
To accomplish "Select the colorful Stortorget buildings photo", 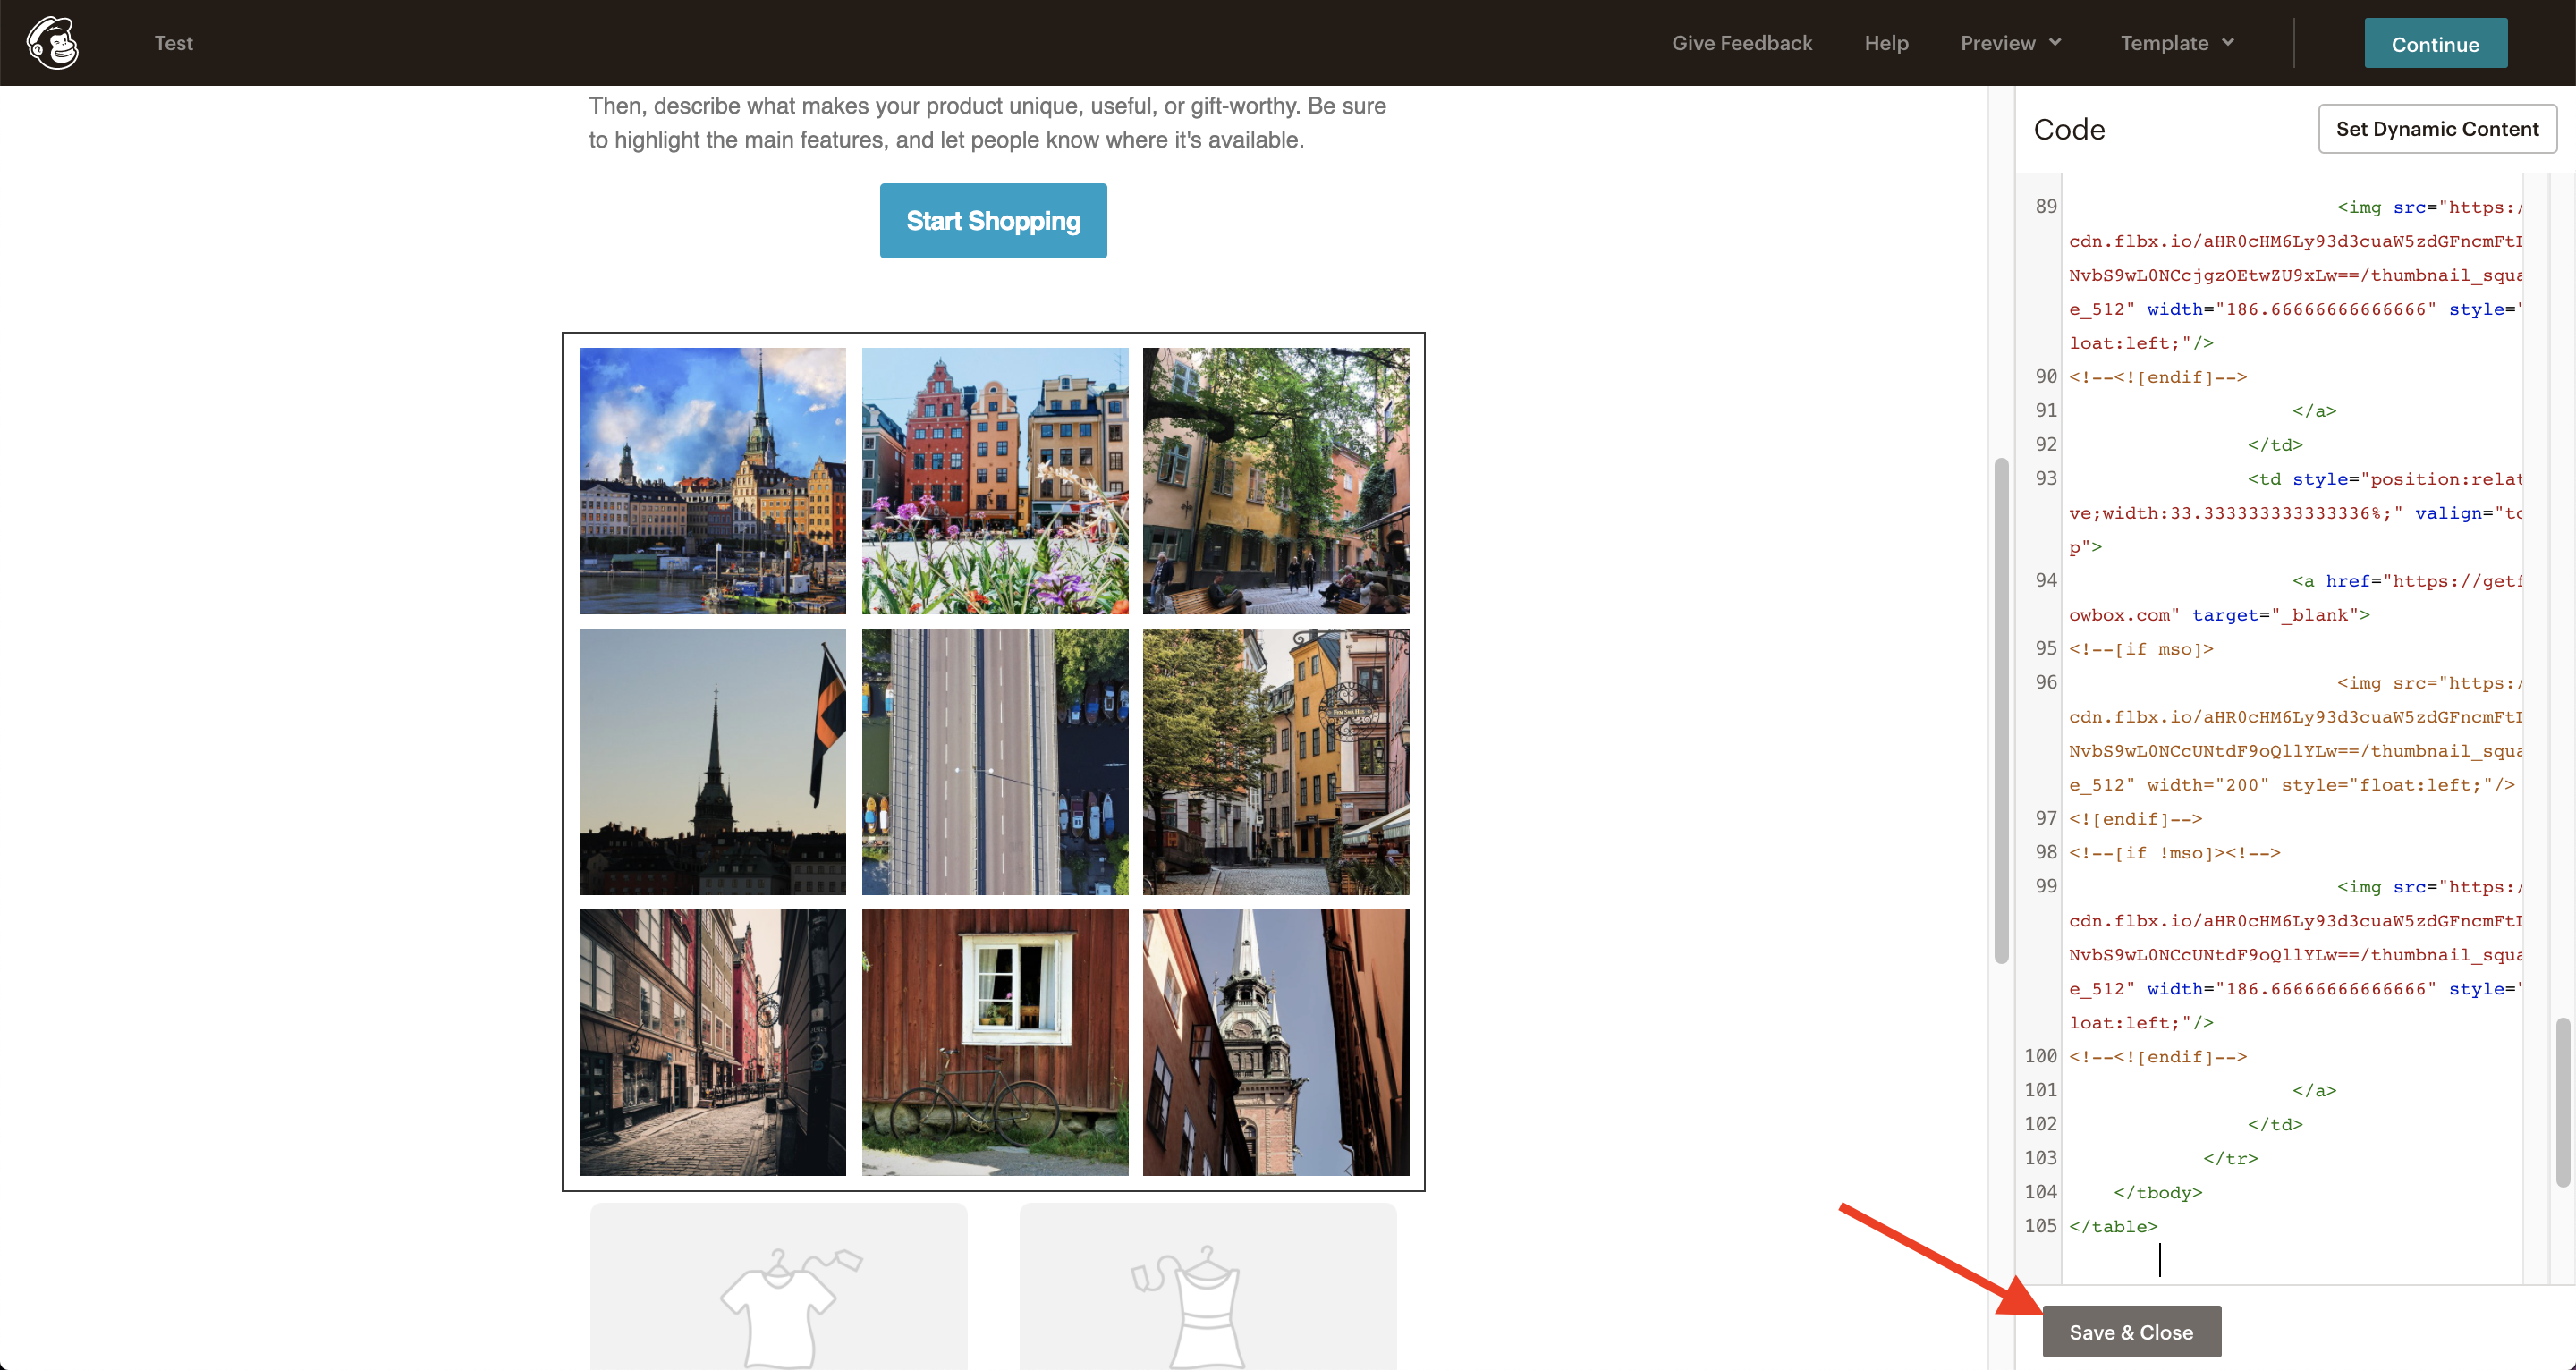I will point(994,481).
